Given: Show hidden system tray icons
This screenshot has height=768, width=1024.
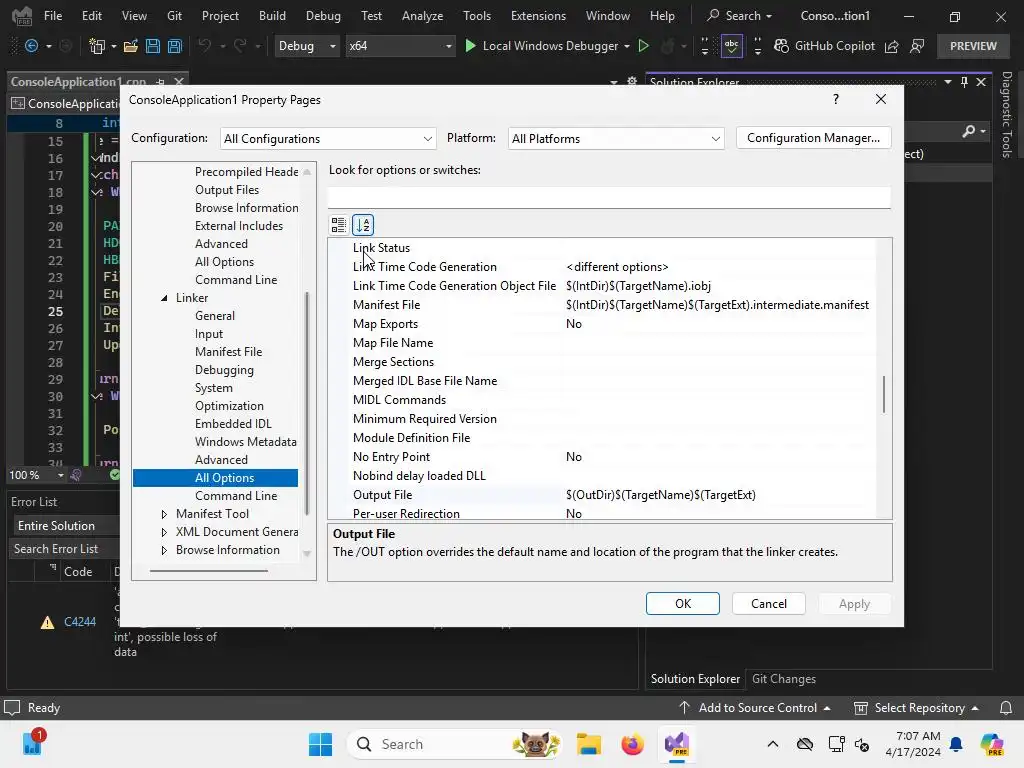Looking at the screenshot, I should pyautogui.click(x=773, y=744).
